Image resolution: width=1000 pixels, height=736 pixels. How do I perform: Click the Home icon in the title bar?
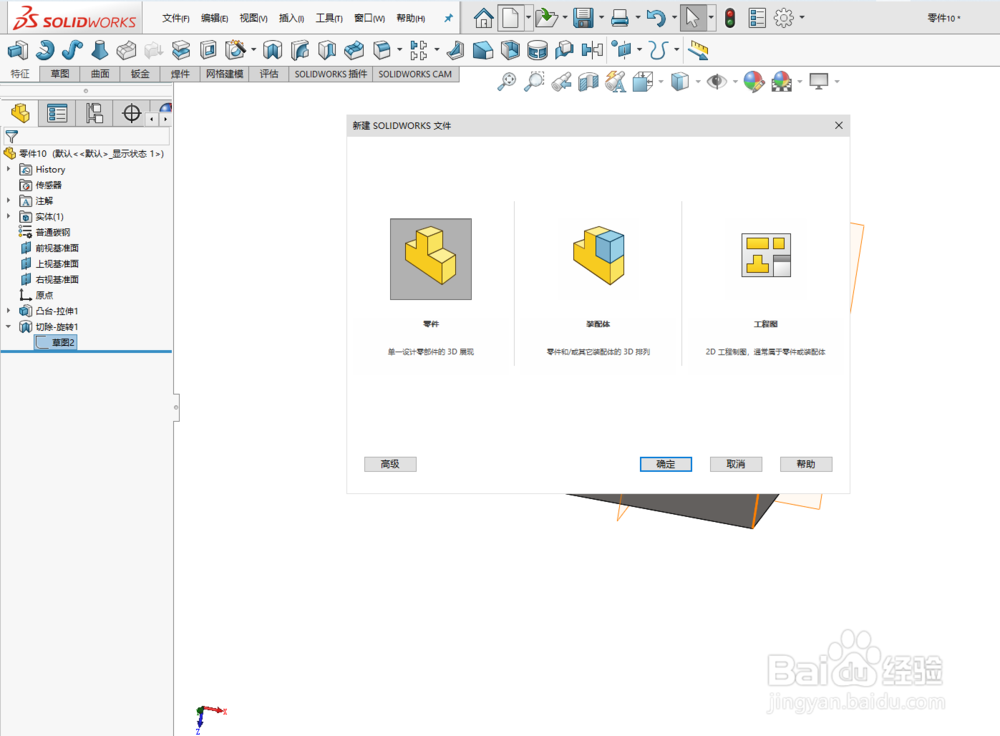tap(483, 18)
